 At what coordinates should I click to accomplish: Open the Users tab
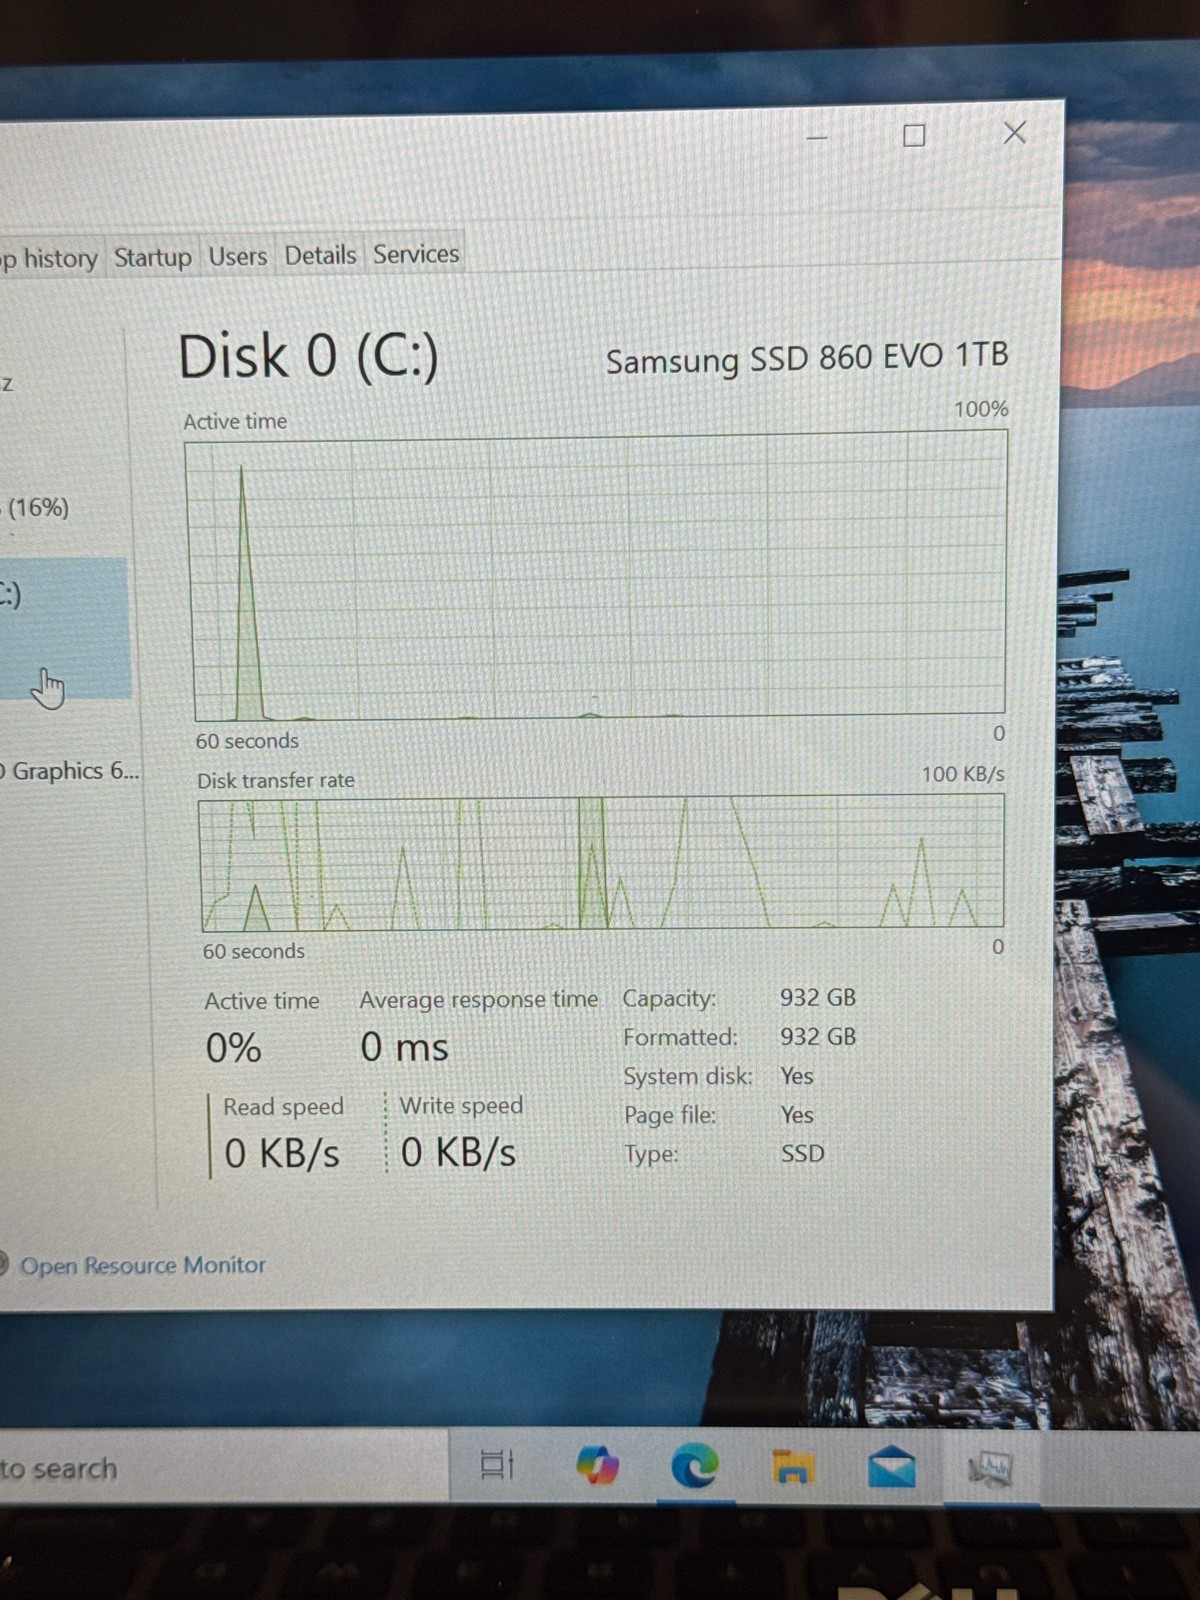[x=237, y=256]
